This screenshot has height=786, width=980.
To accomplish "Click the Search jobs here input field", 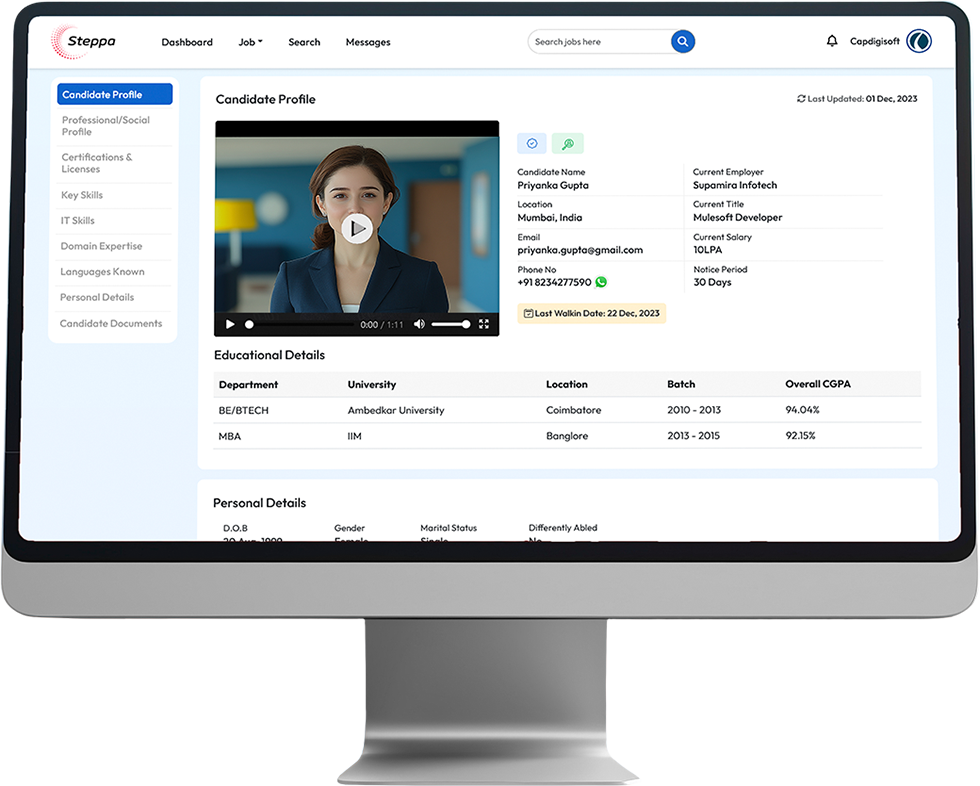I will 598,42.
